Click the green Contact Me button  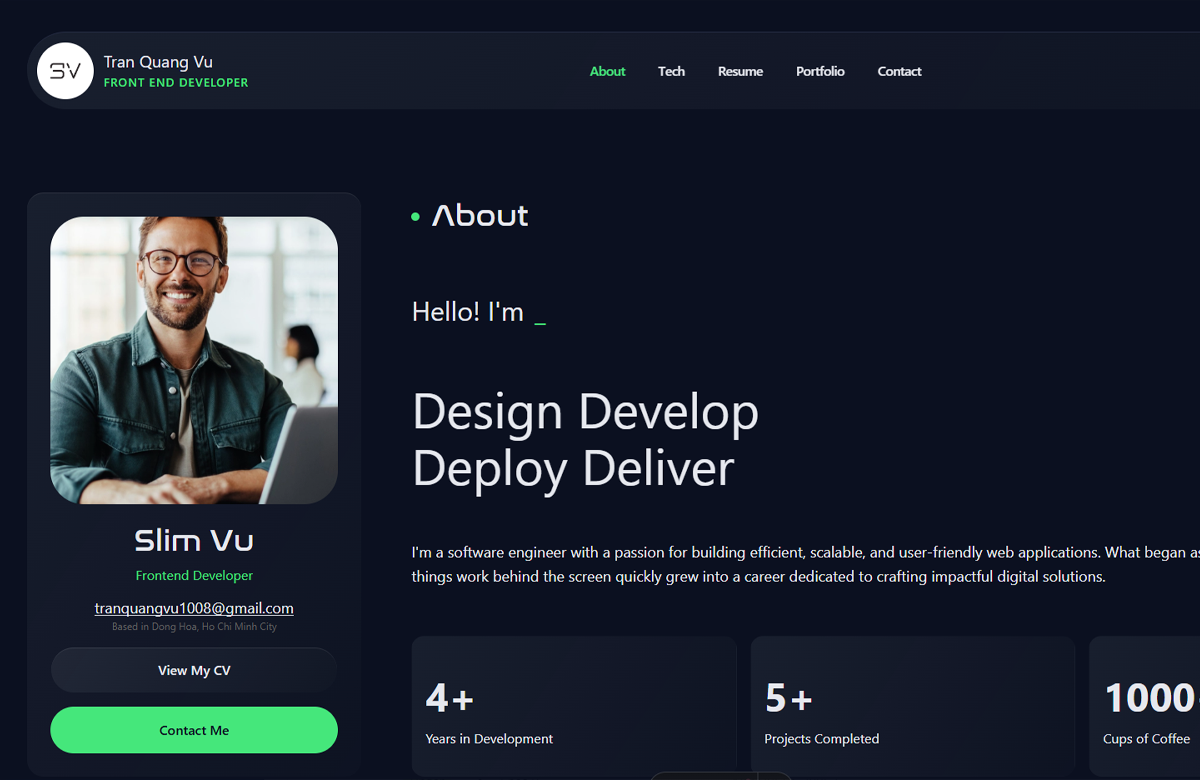point(194,730)
